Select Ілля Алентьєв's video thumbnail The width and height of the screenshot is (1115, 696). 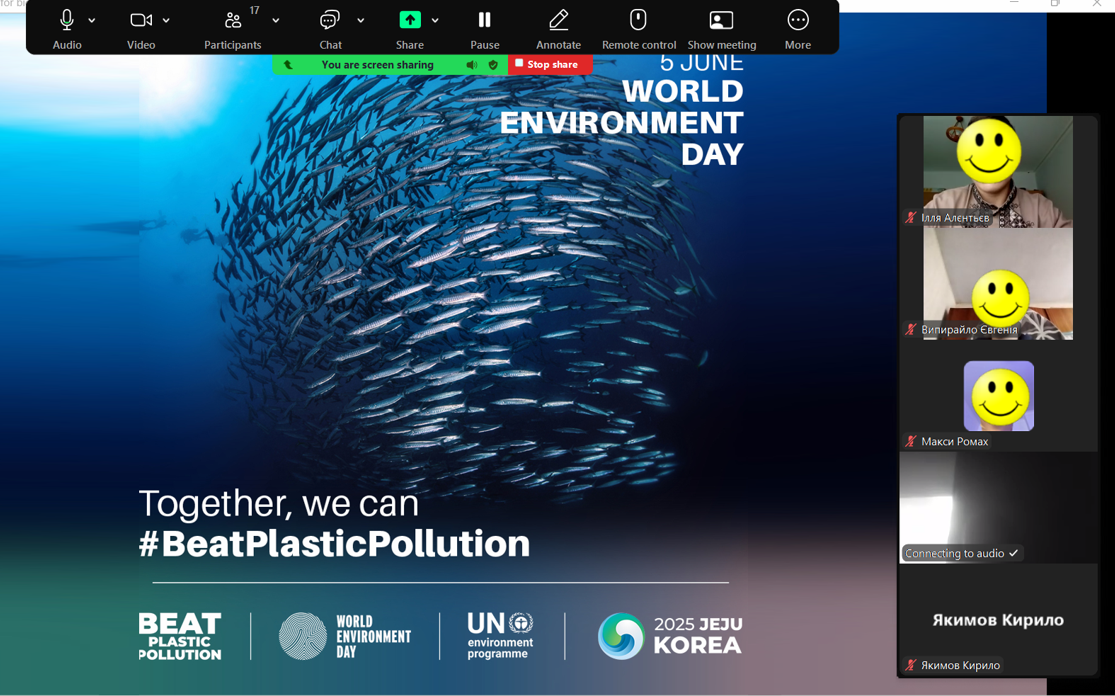(997, 171)
